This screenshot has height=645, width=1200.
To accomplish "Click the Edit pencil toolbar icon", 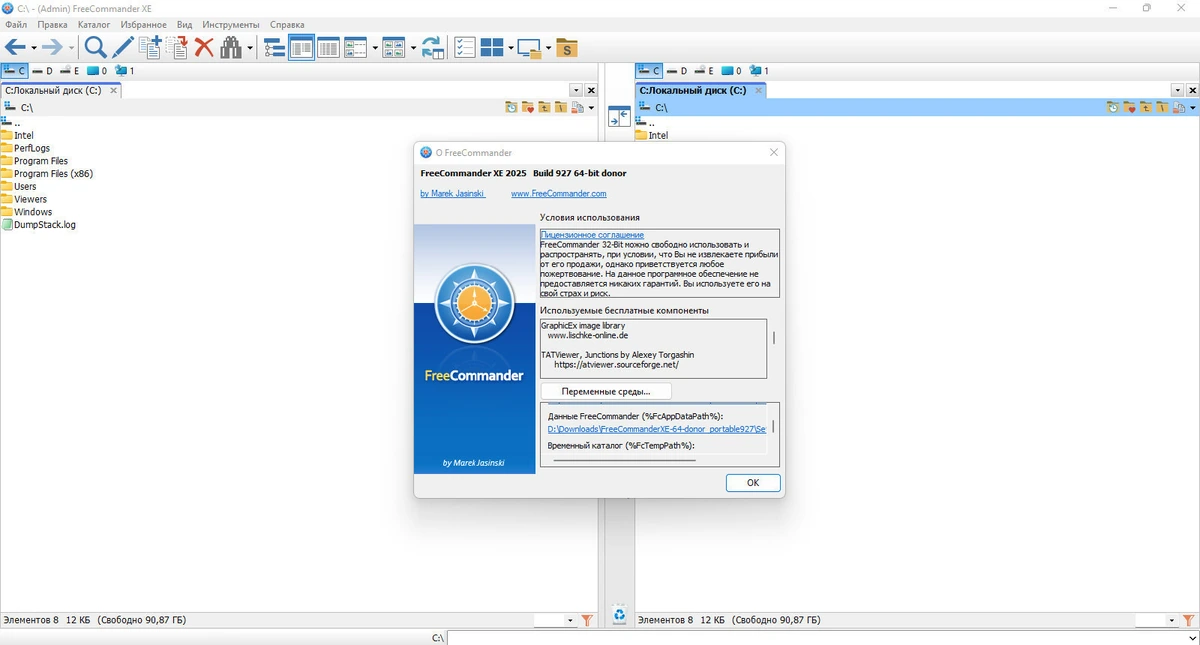I will point(122,47).
